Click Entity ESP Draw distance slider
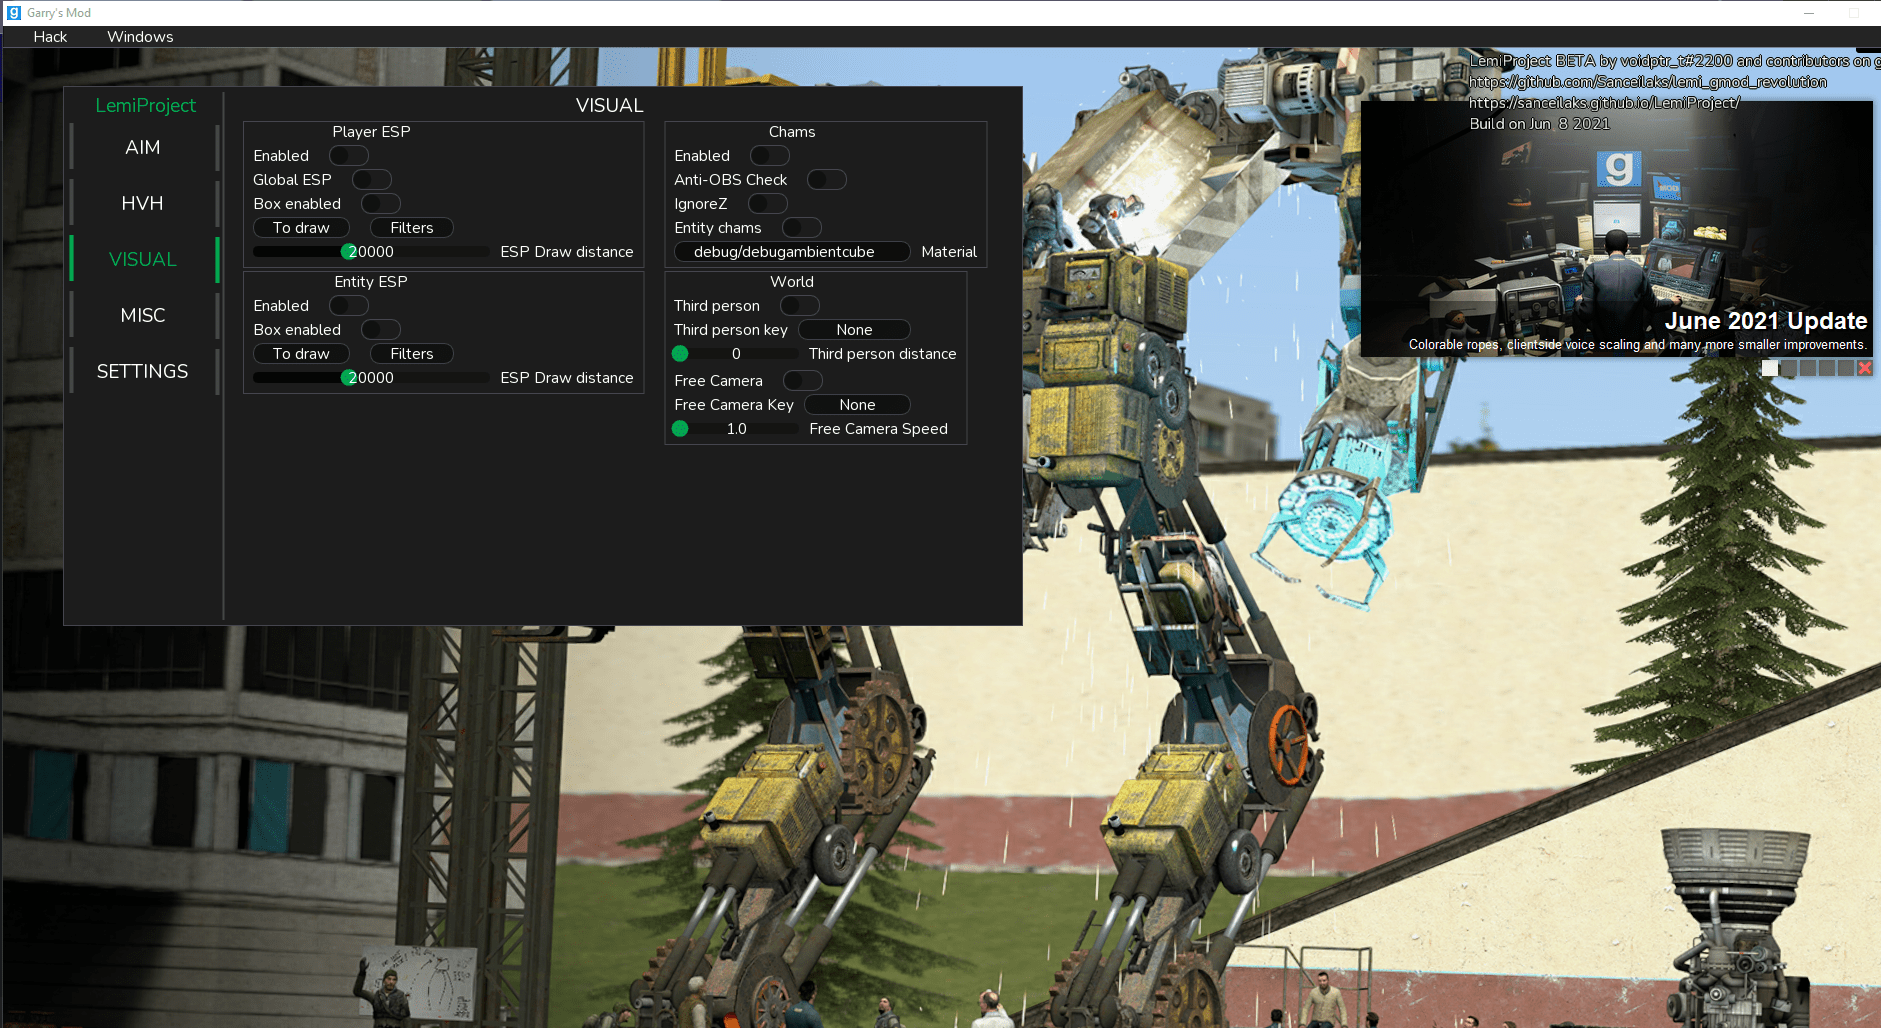Screen dimensions: 1881x1028 pyautogui.click(x=371, y=378)
